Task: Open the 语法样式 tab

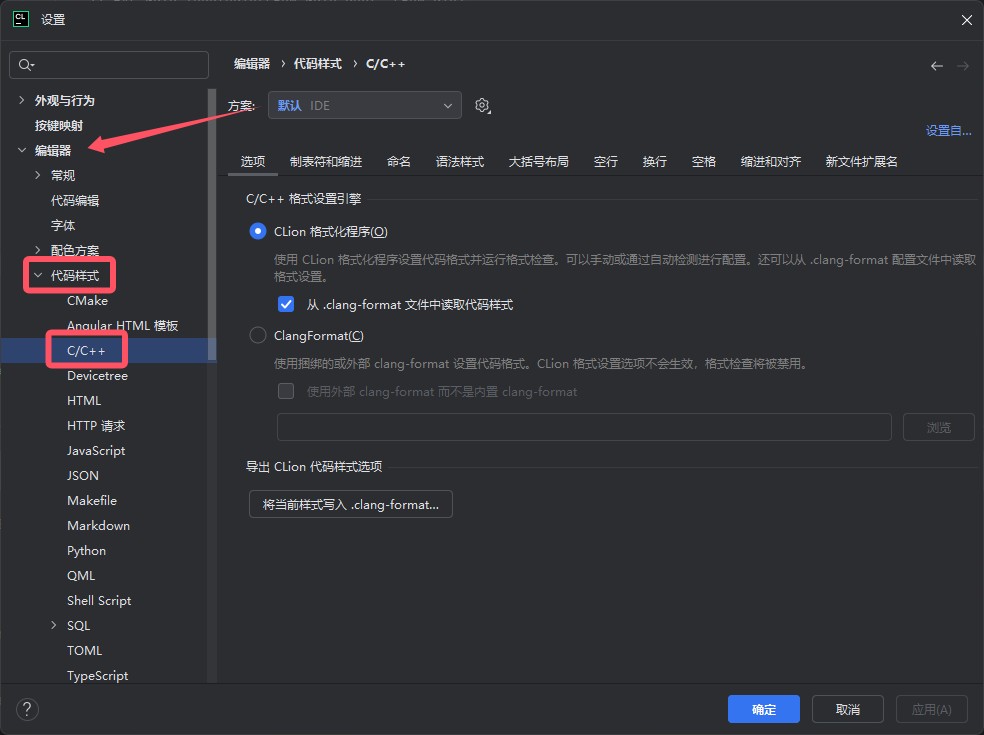Action: (460, 162)
